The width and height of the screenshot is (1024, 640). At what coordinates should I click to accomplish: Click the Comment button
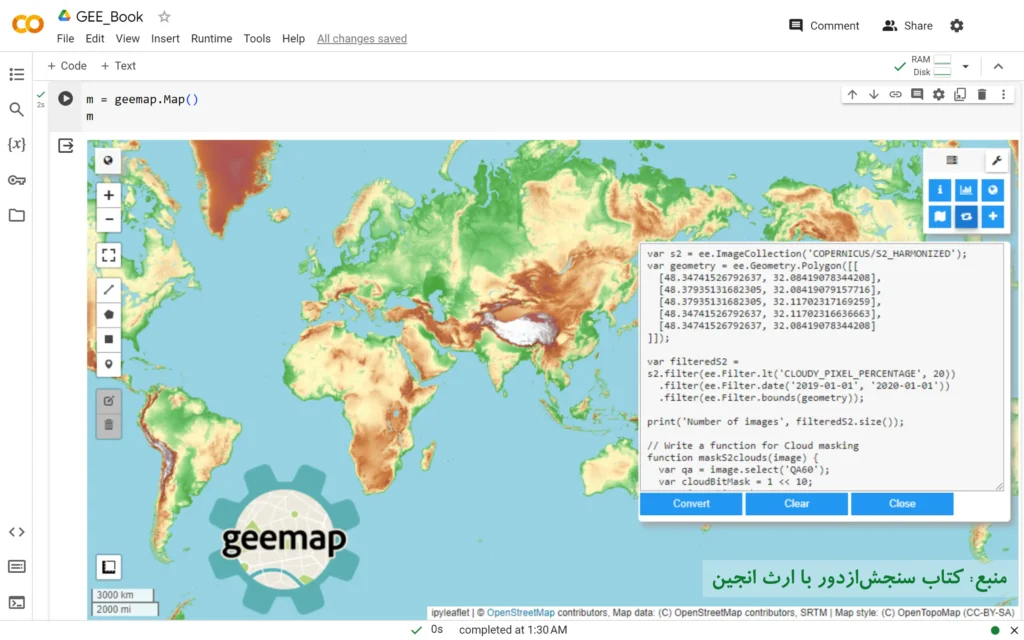pyautogui.click(x=824, y=25)
